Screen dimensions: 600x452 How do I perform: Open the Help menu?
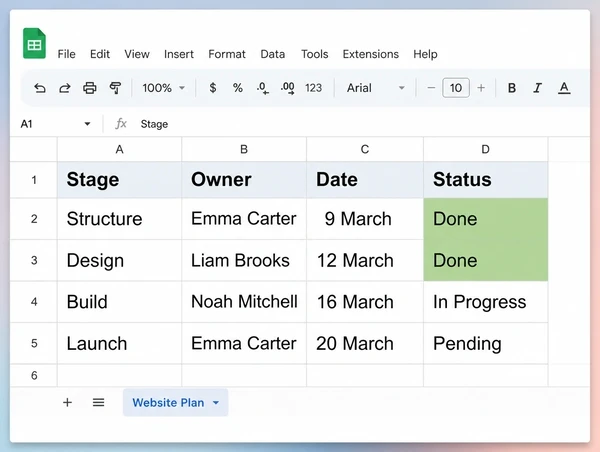pos(425,54)
